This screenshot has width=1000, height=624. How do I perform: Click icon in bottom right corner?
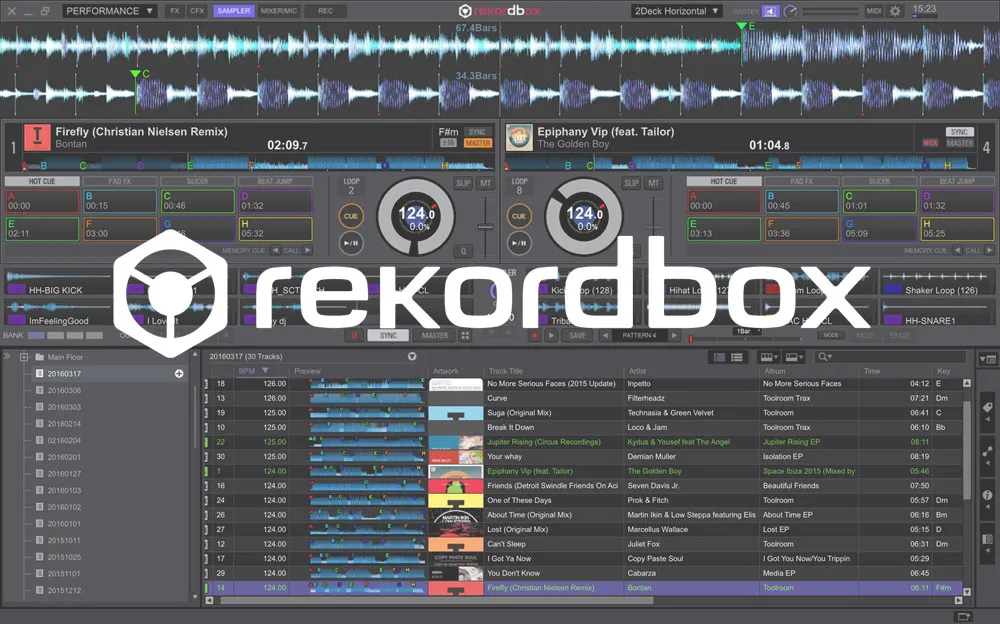[x=963, y=616]
